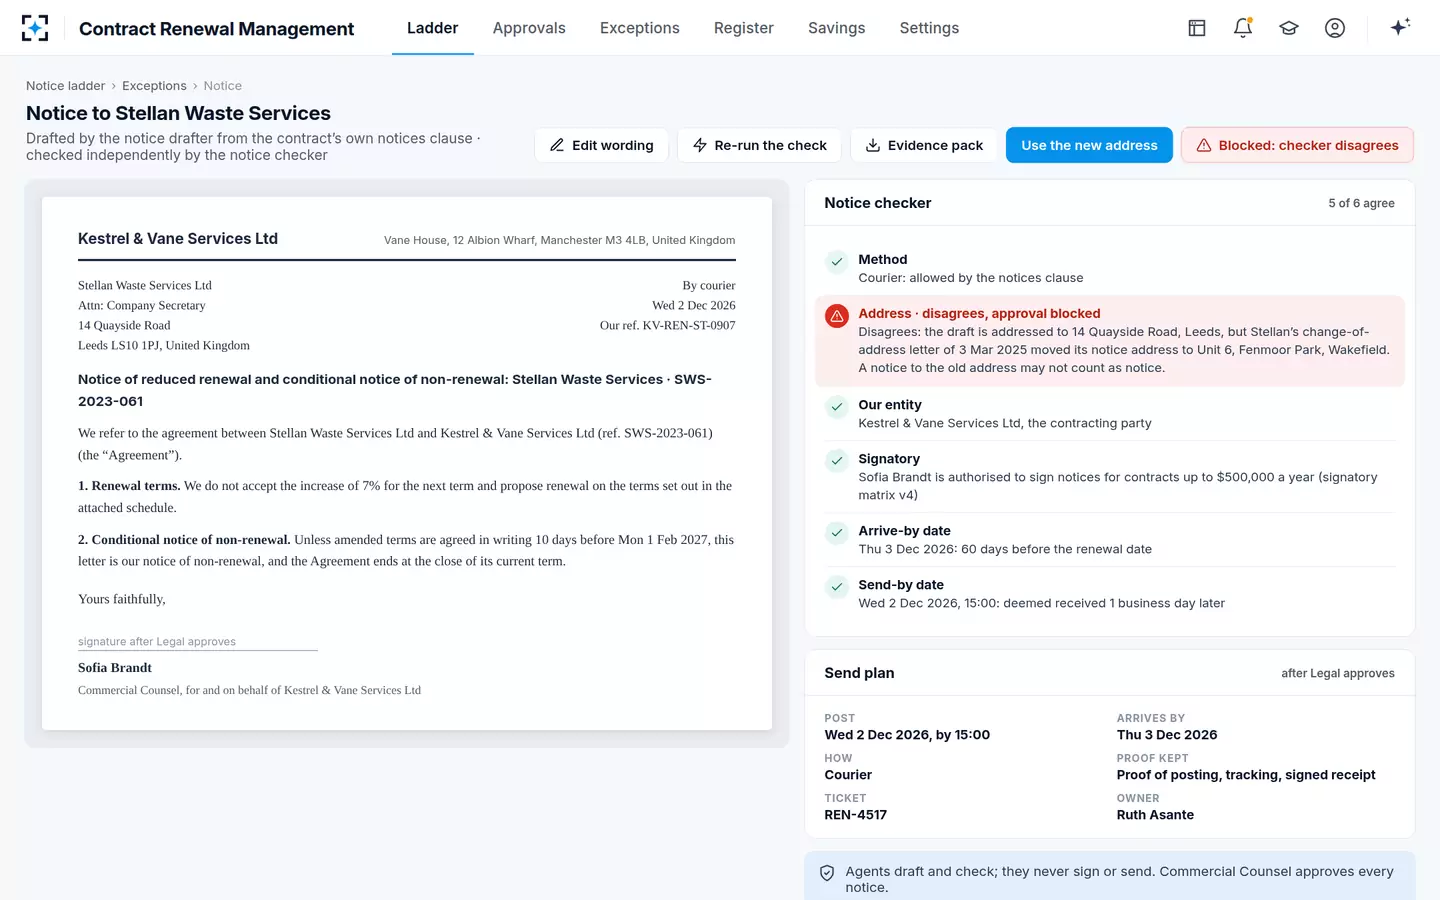The height and width of the screenshot is (900, 1440).
Task: Click the Notice to Stellan Waste Services heading
Action: click(178, 113)
